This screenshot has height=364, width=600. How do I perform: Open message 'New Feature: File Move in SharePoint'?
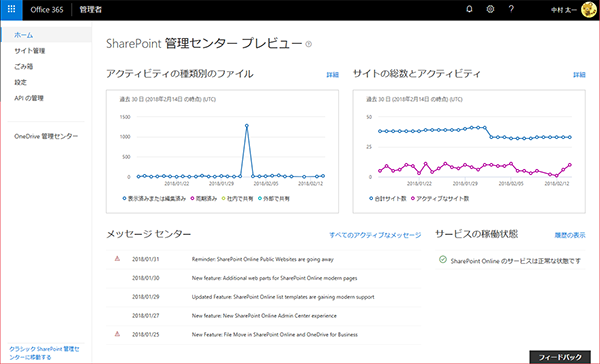click(275, 334)
